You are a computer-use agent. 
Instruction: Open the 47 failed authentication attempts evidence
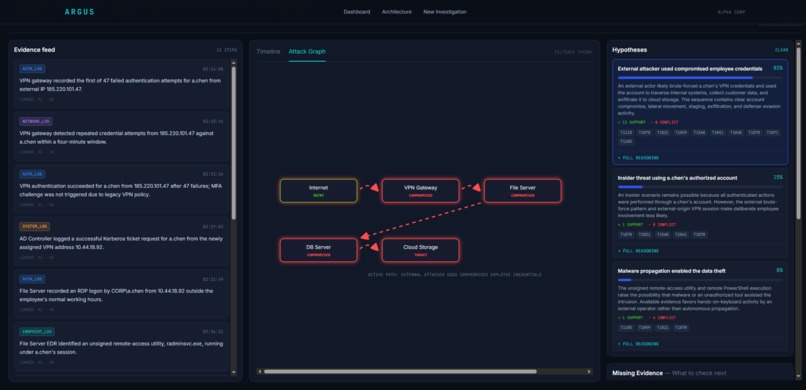[x=121, y=84]
